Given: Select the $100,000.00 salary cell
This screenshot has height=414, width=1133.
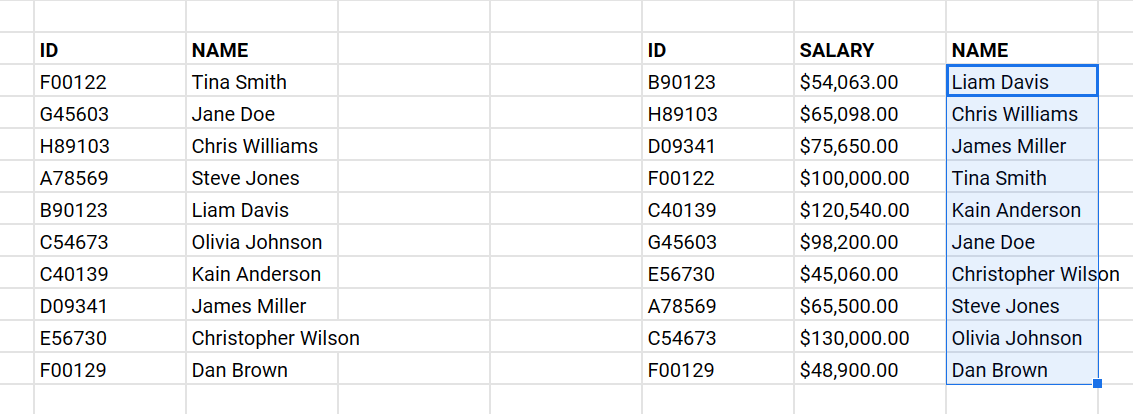Looking at the screenshot, I should [854, 178].
